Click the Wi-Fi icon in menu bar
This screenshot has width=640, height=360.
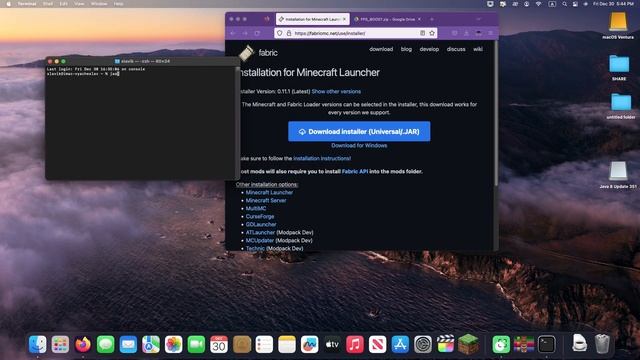coord(539,4)
